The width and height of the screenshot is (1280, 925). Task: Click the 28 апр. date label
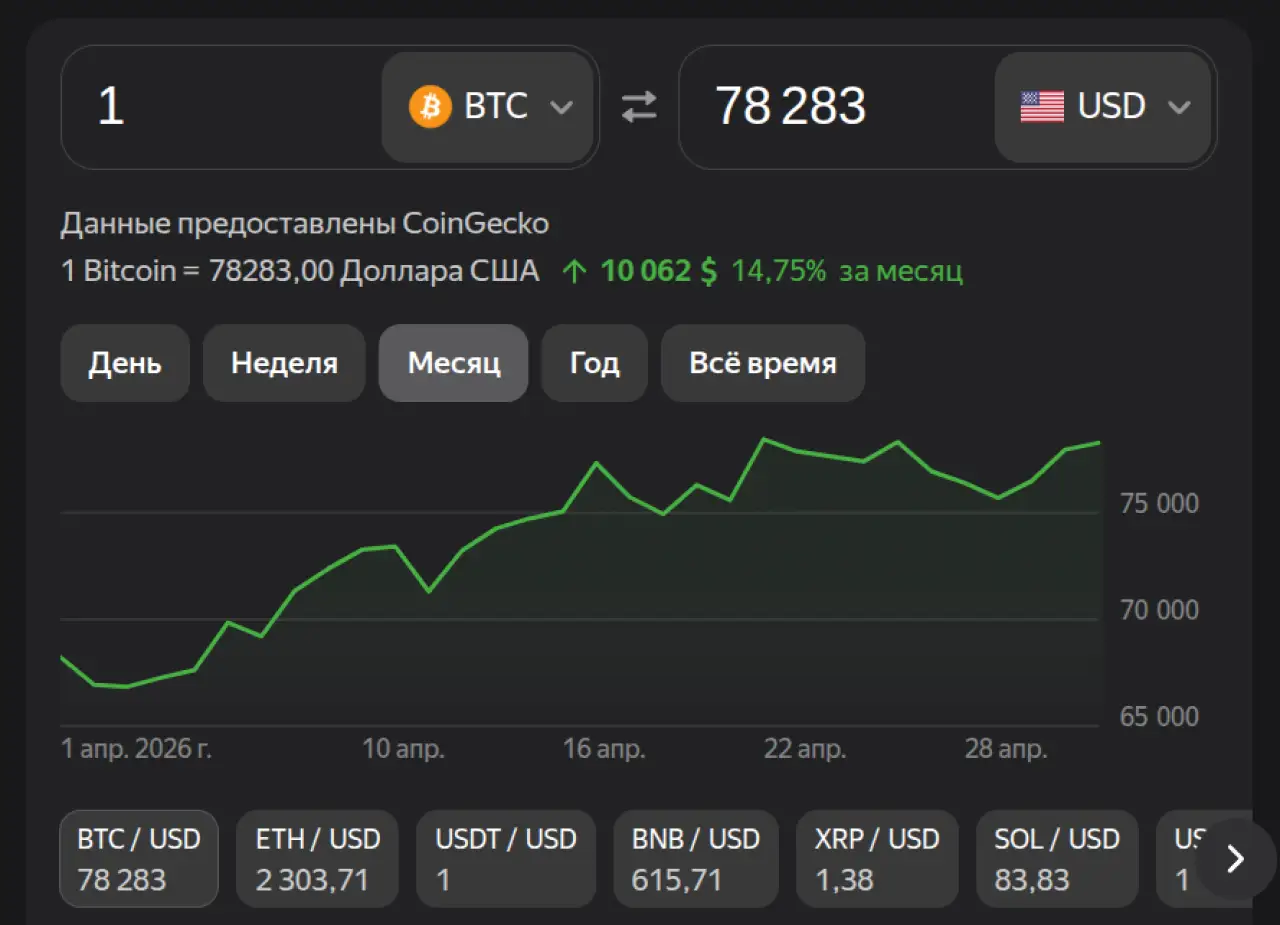1006,749
